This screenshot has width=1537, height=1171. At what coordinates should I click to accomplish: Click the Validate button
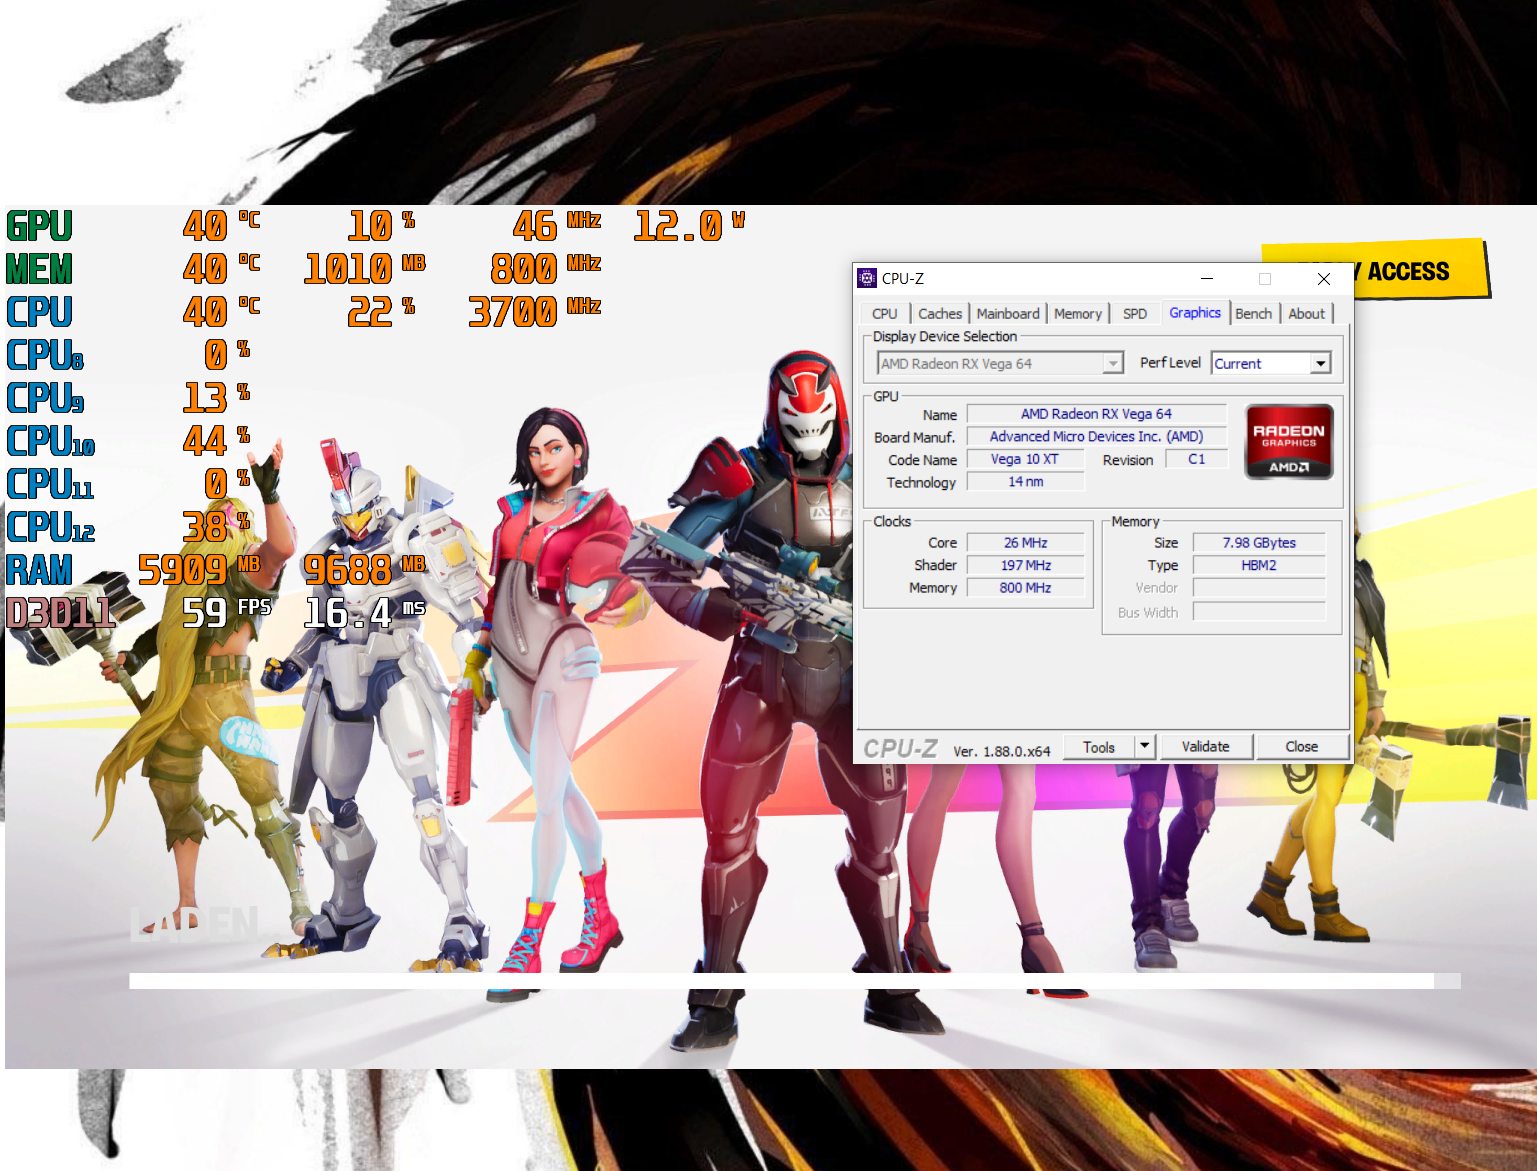pos(1205,747)
